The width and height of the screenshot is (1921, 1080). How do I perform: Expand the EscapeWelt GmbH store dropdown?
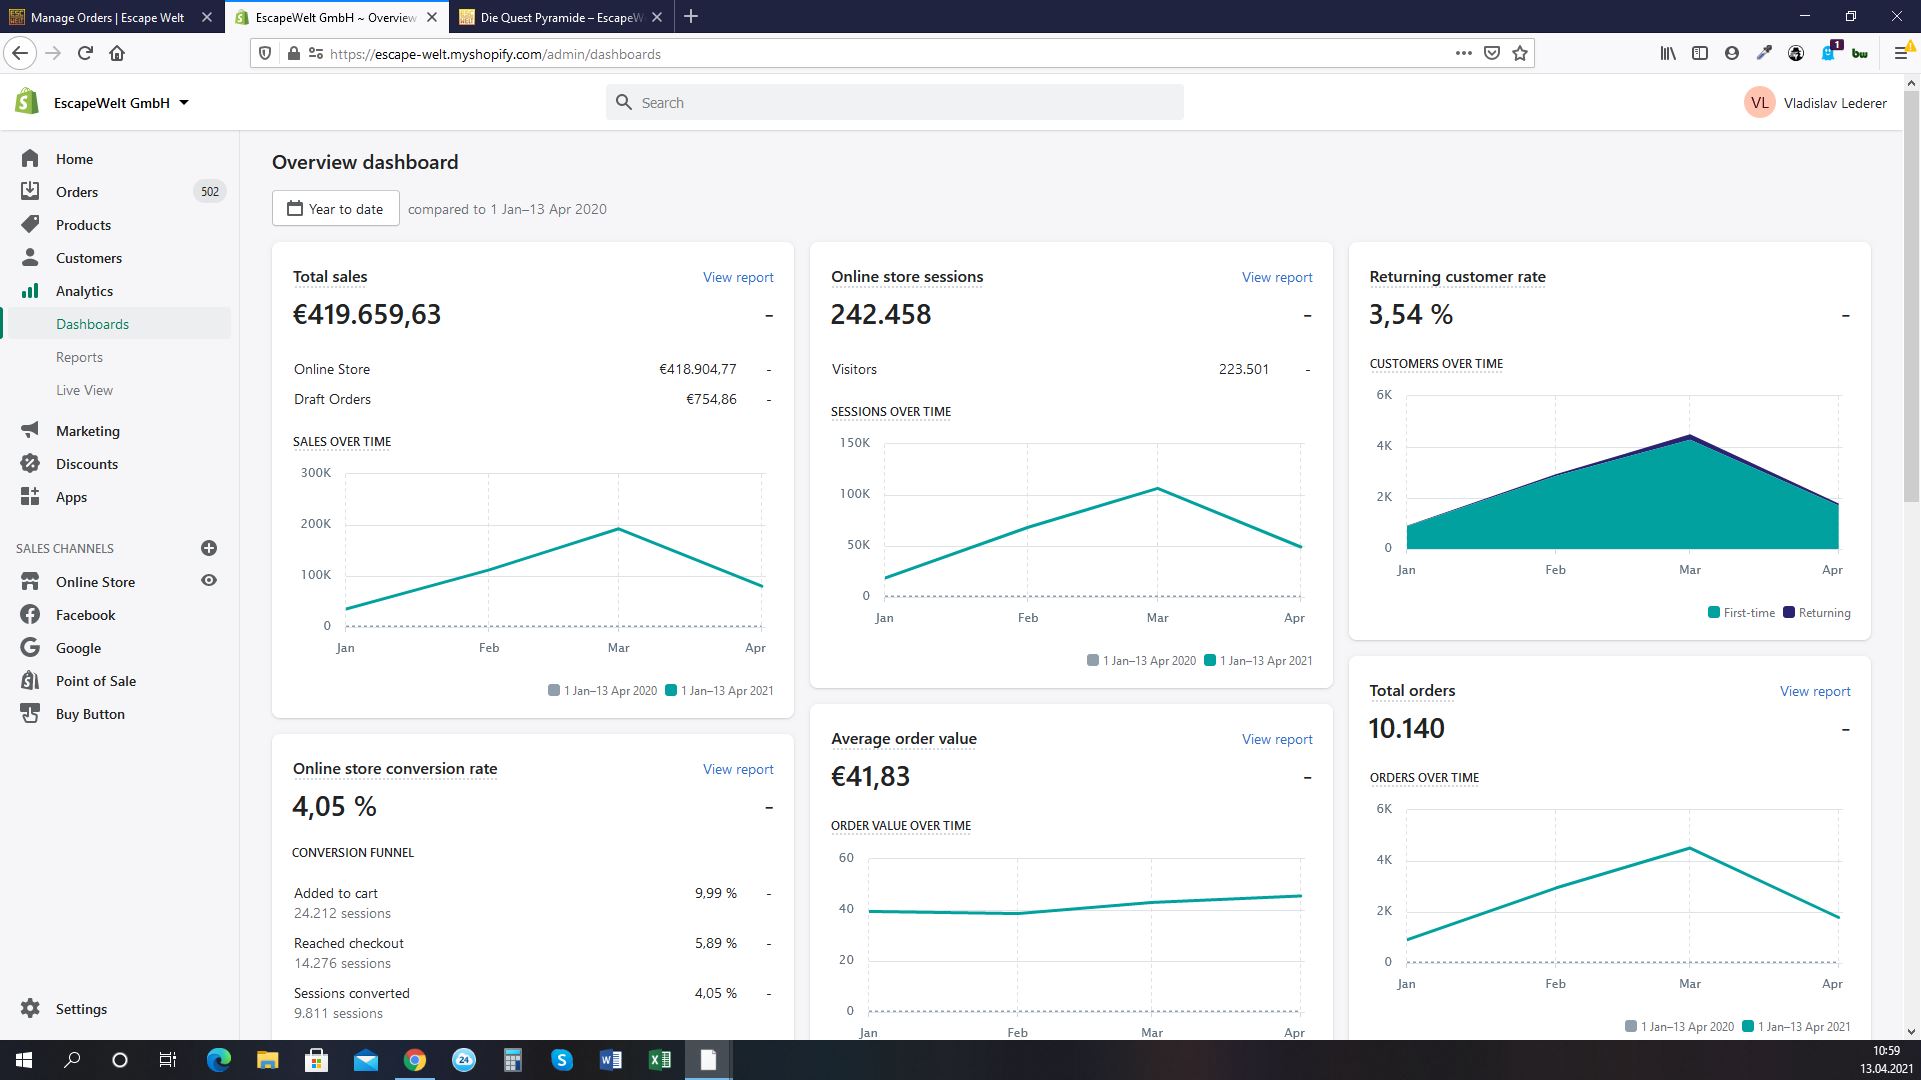coord(184,103)
